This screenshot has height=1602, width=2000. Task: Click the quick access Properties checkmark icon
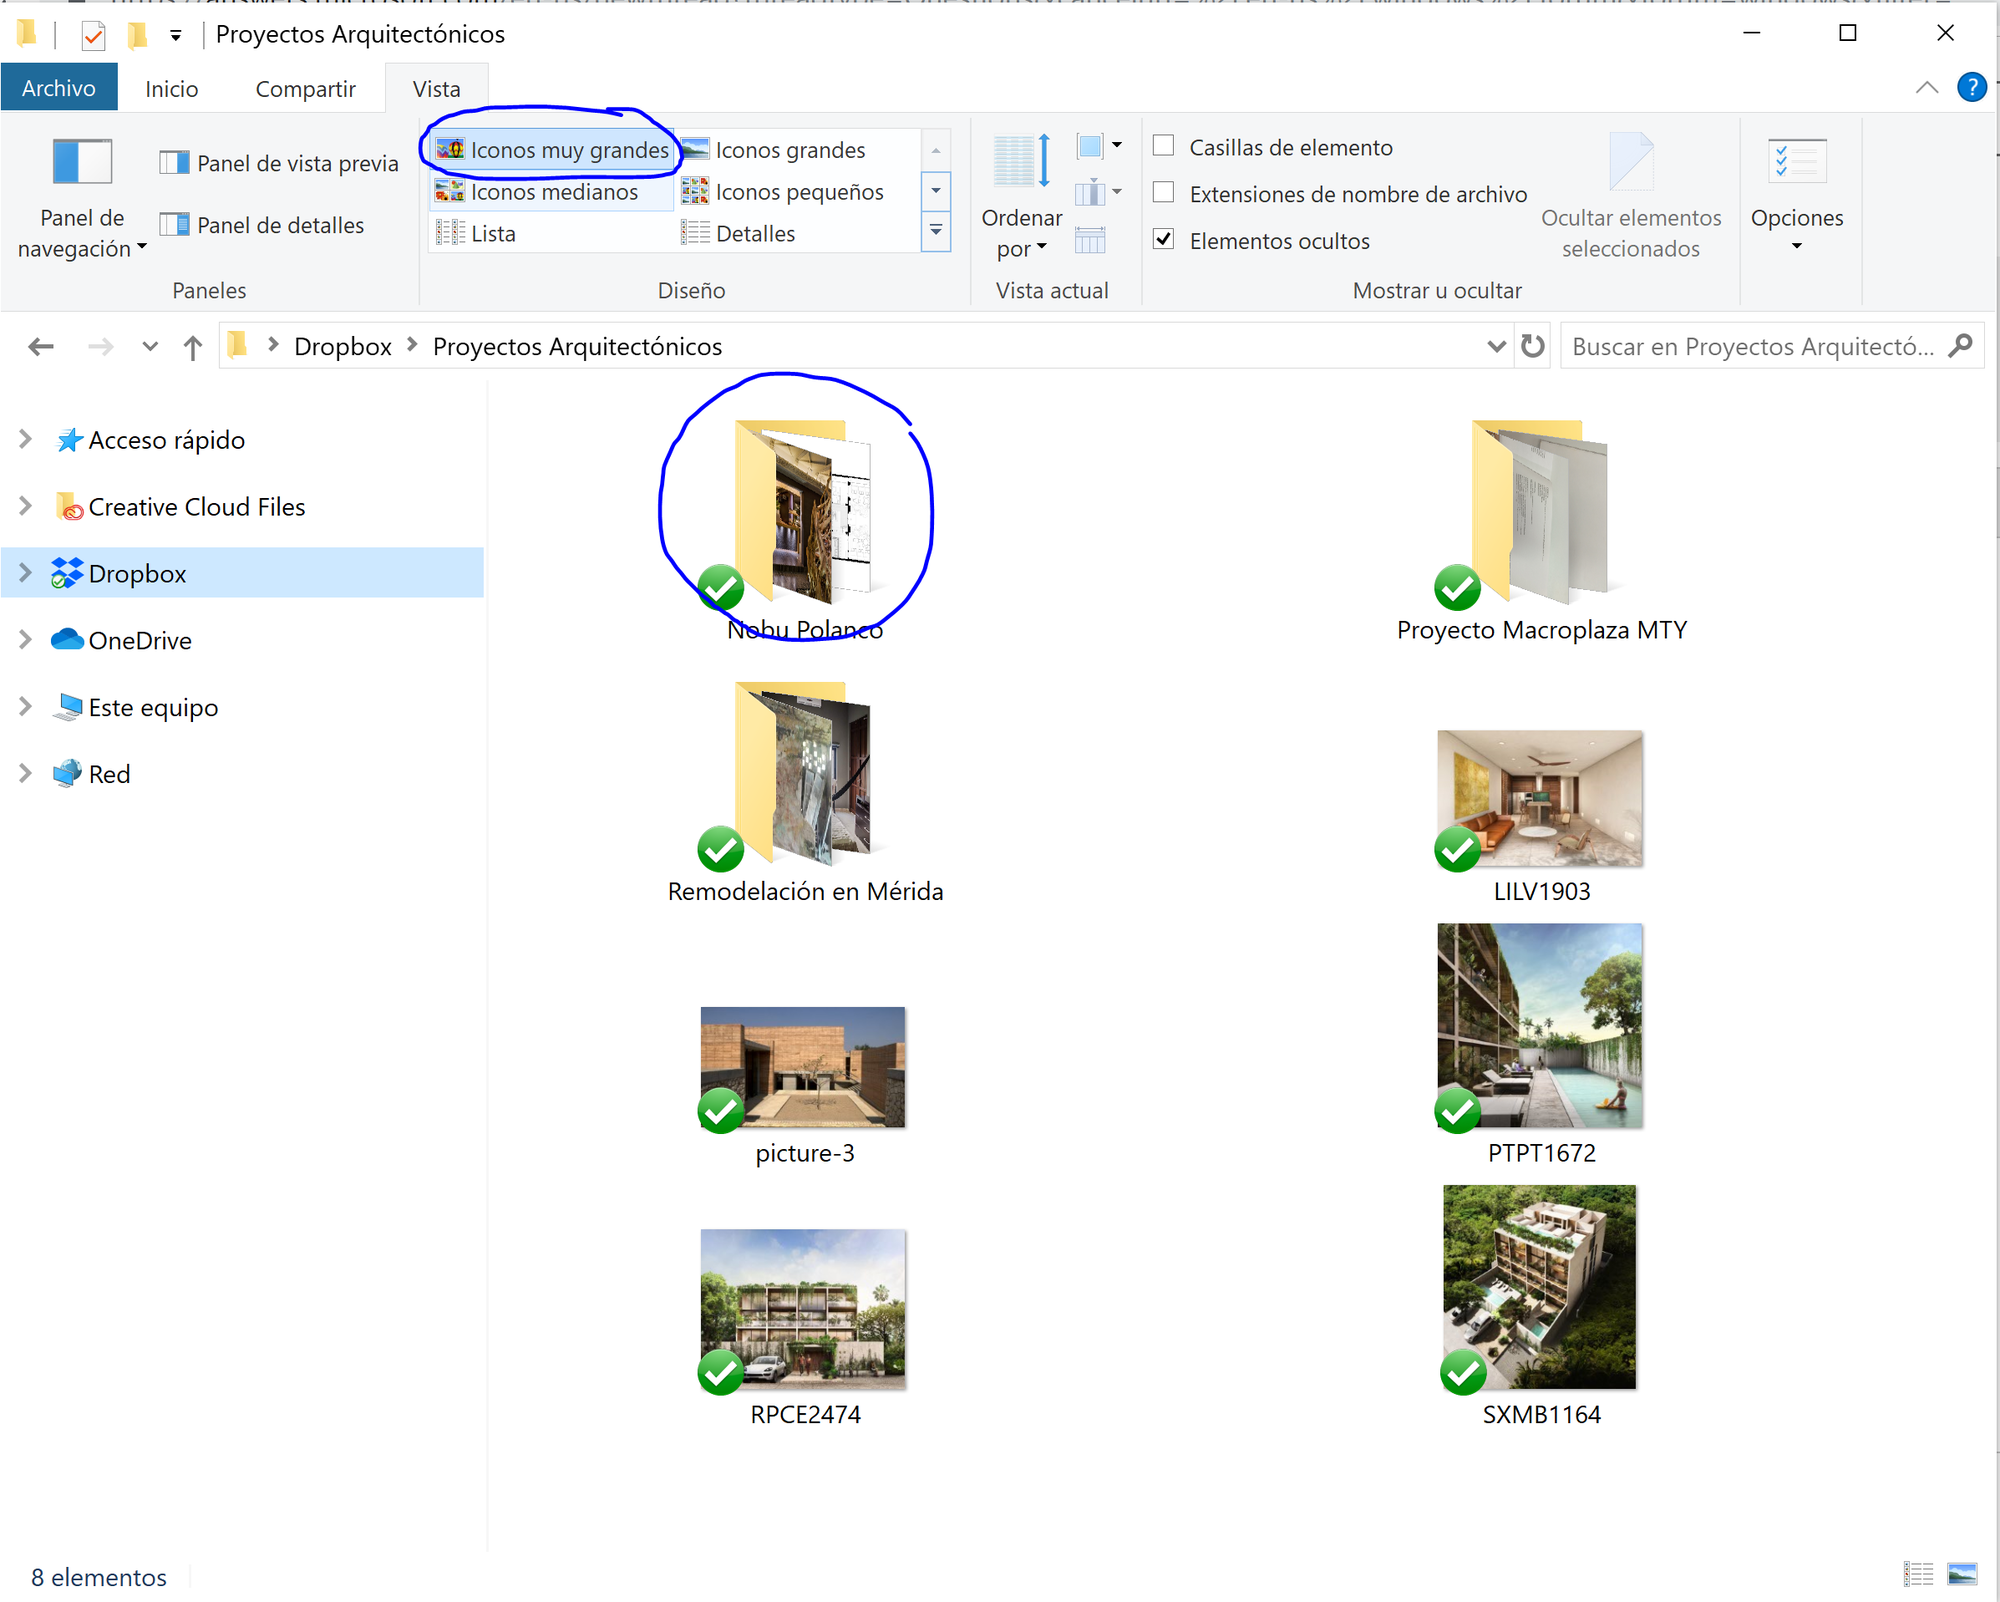[93, 36]
